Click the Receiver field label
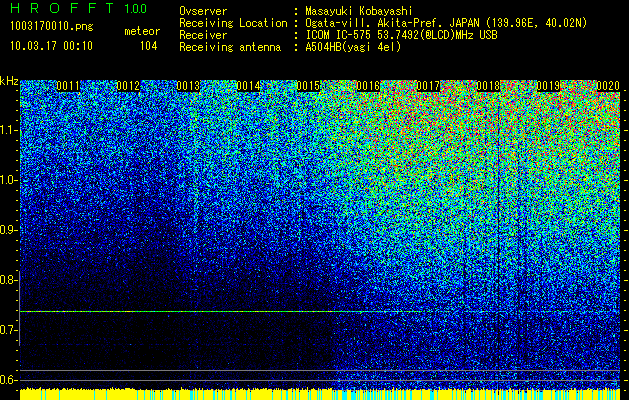The height and width of the screenshot is (400, 629). click(203, 35)
